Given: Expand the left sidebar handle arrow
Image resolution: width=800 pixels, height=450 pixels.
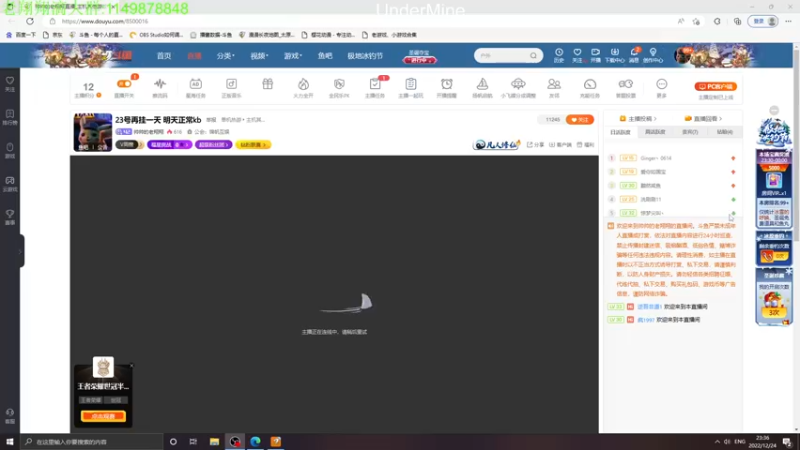Looking at the screenshot, I should click(x=20, y=251).
